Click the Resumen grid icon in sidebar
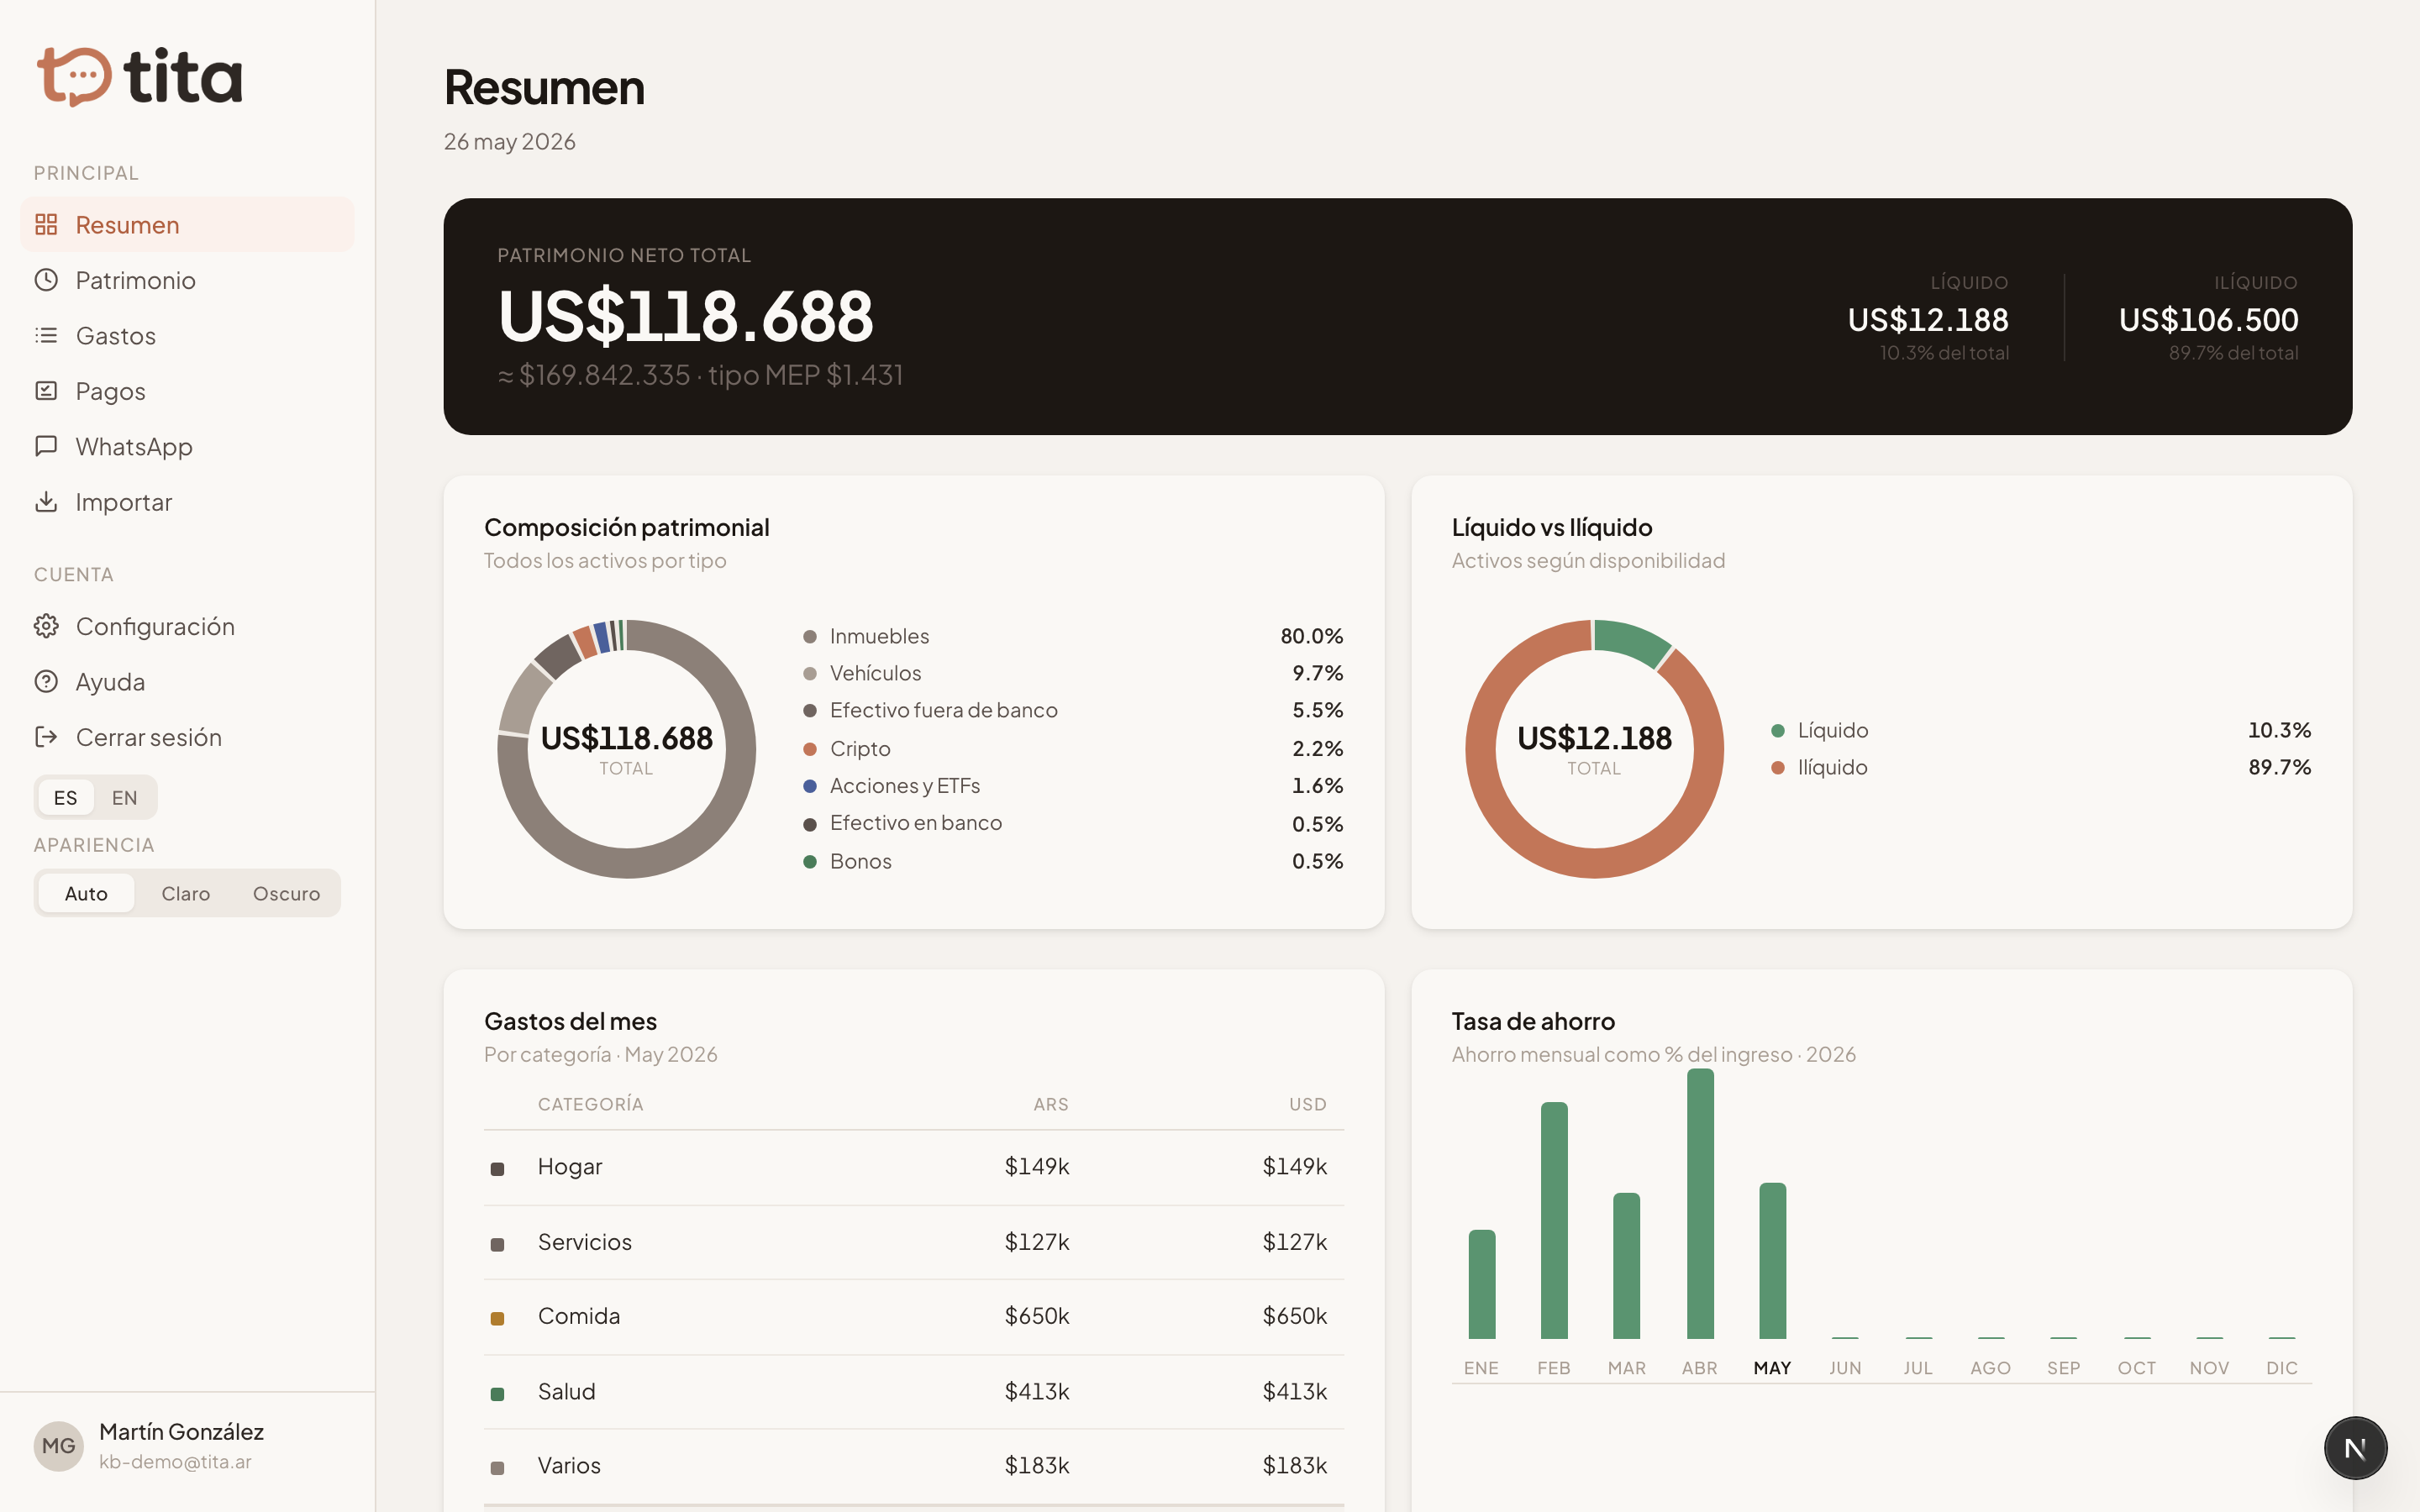2420x1512 pixels. 46,224
